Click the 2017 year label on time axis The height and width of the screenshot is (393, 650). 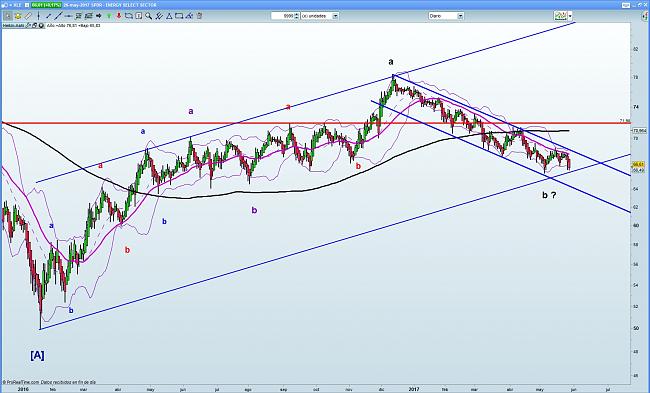(414, 389)
